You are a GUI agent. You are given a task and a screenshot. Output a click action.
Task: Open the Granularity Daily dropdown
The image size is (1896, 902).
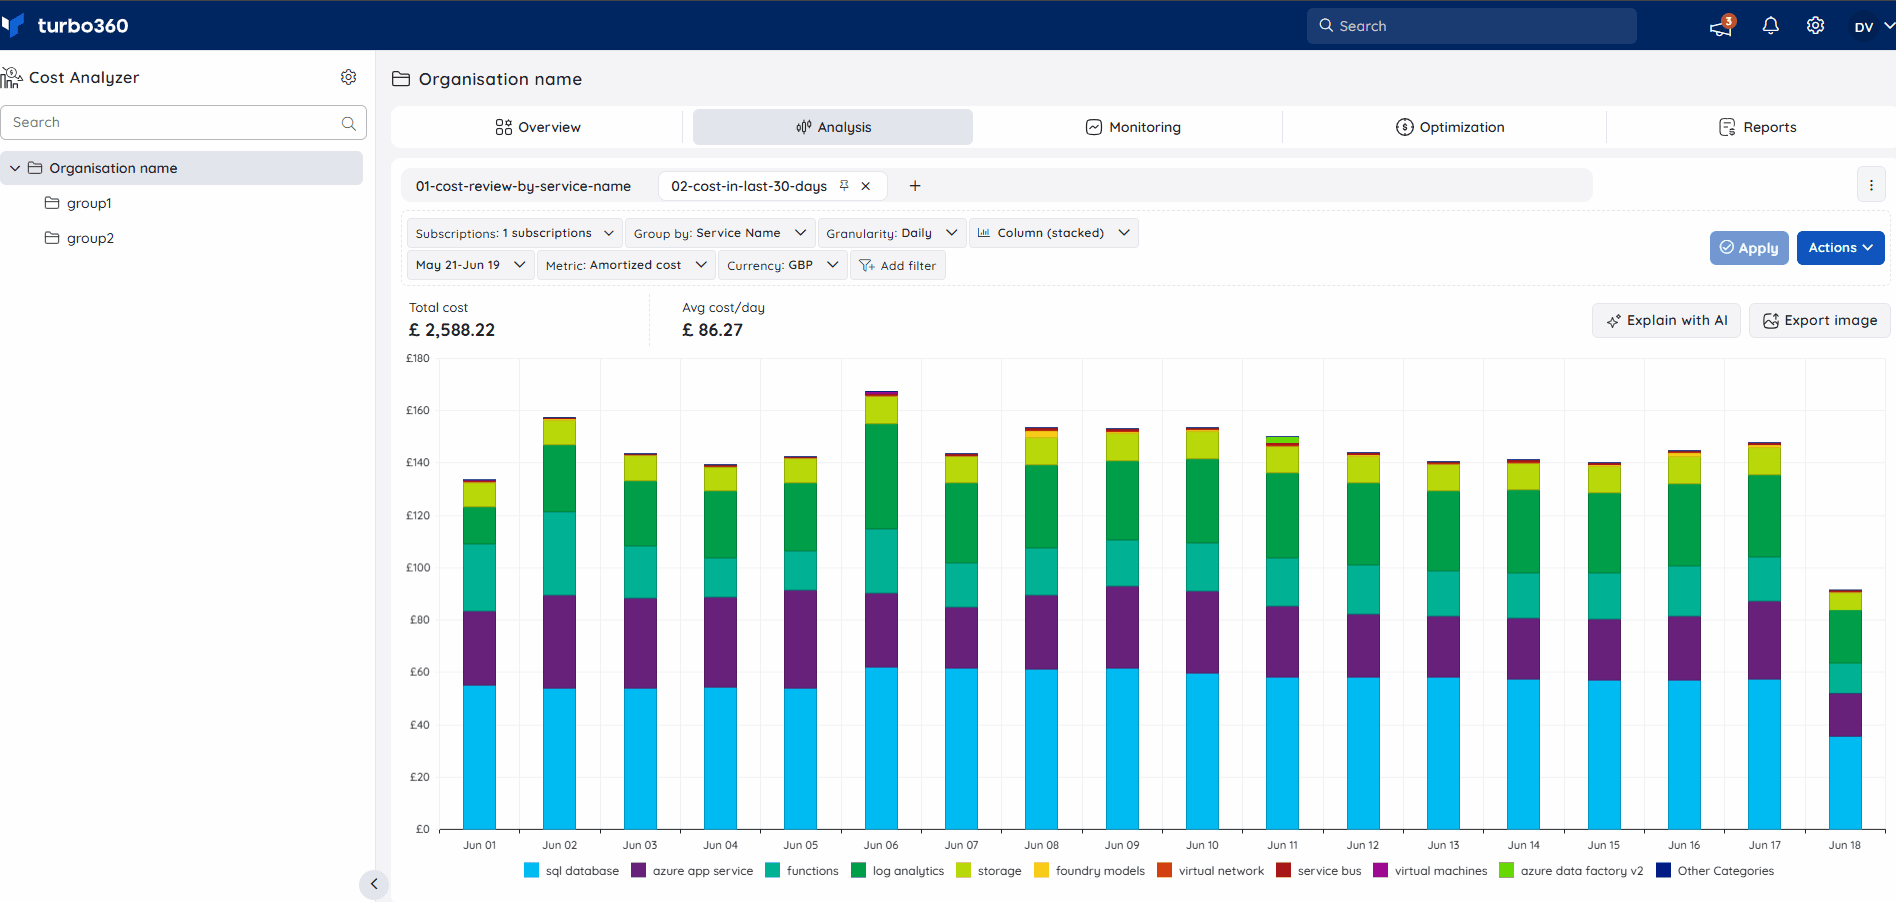coord(892,233)
